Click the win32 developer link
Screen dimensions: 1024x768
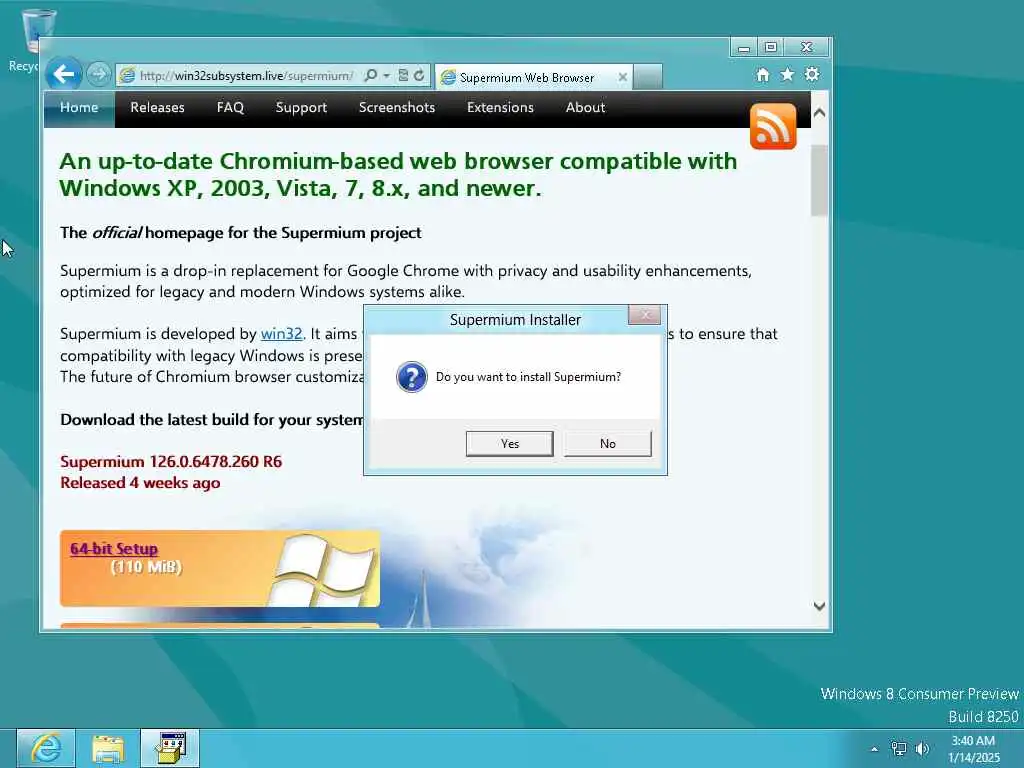click(x=281, y=334)
